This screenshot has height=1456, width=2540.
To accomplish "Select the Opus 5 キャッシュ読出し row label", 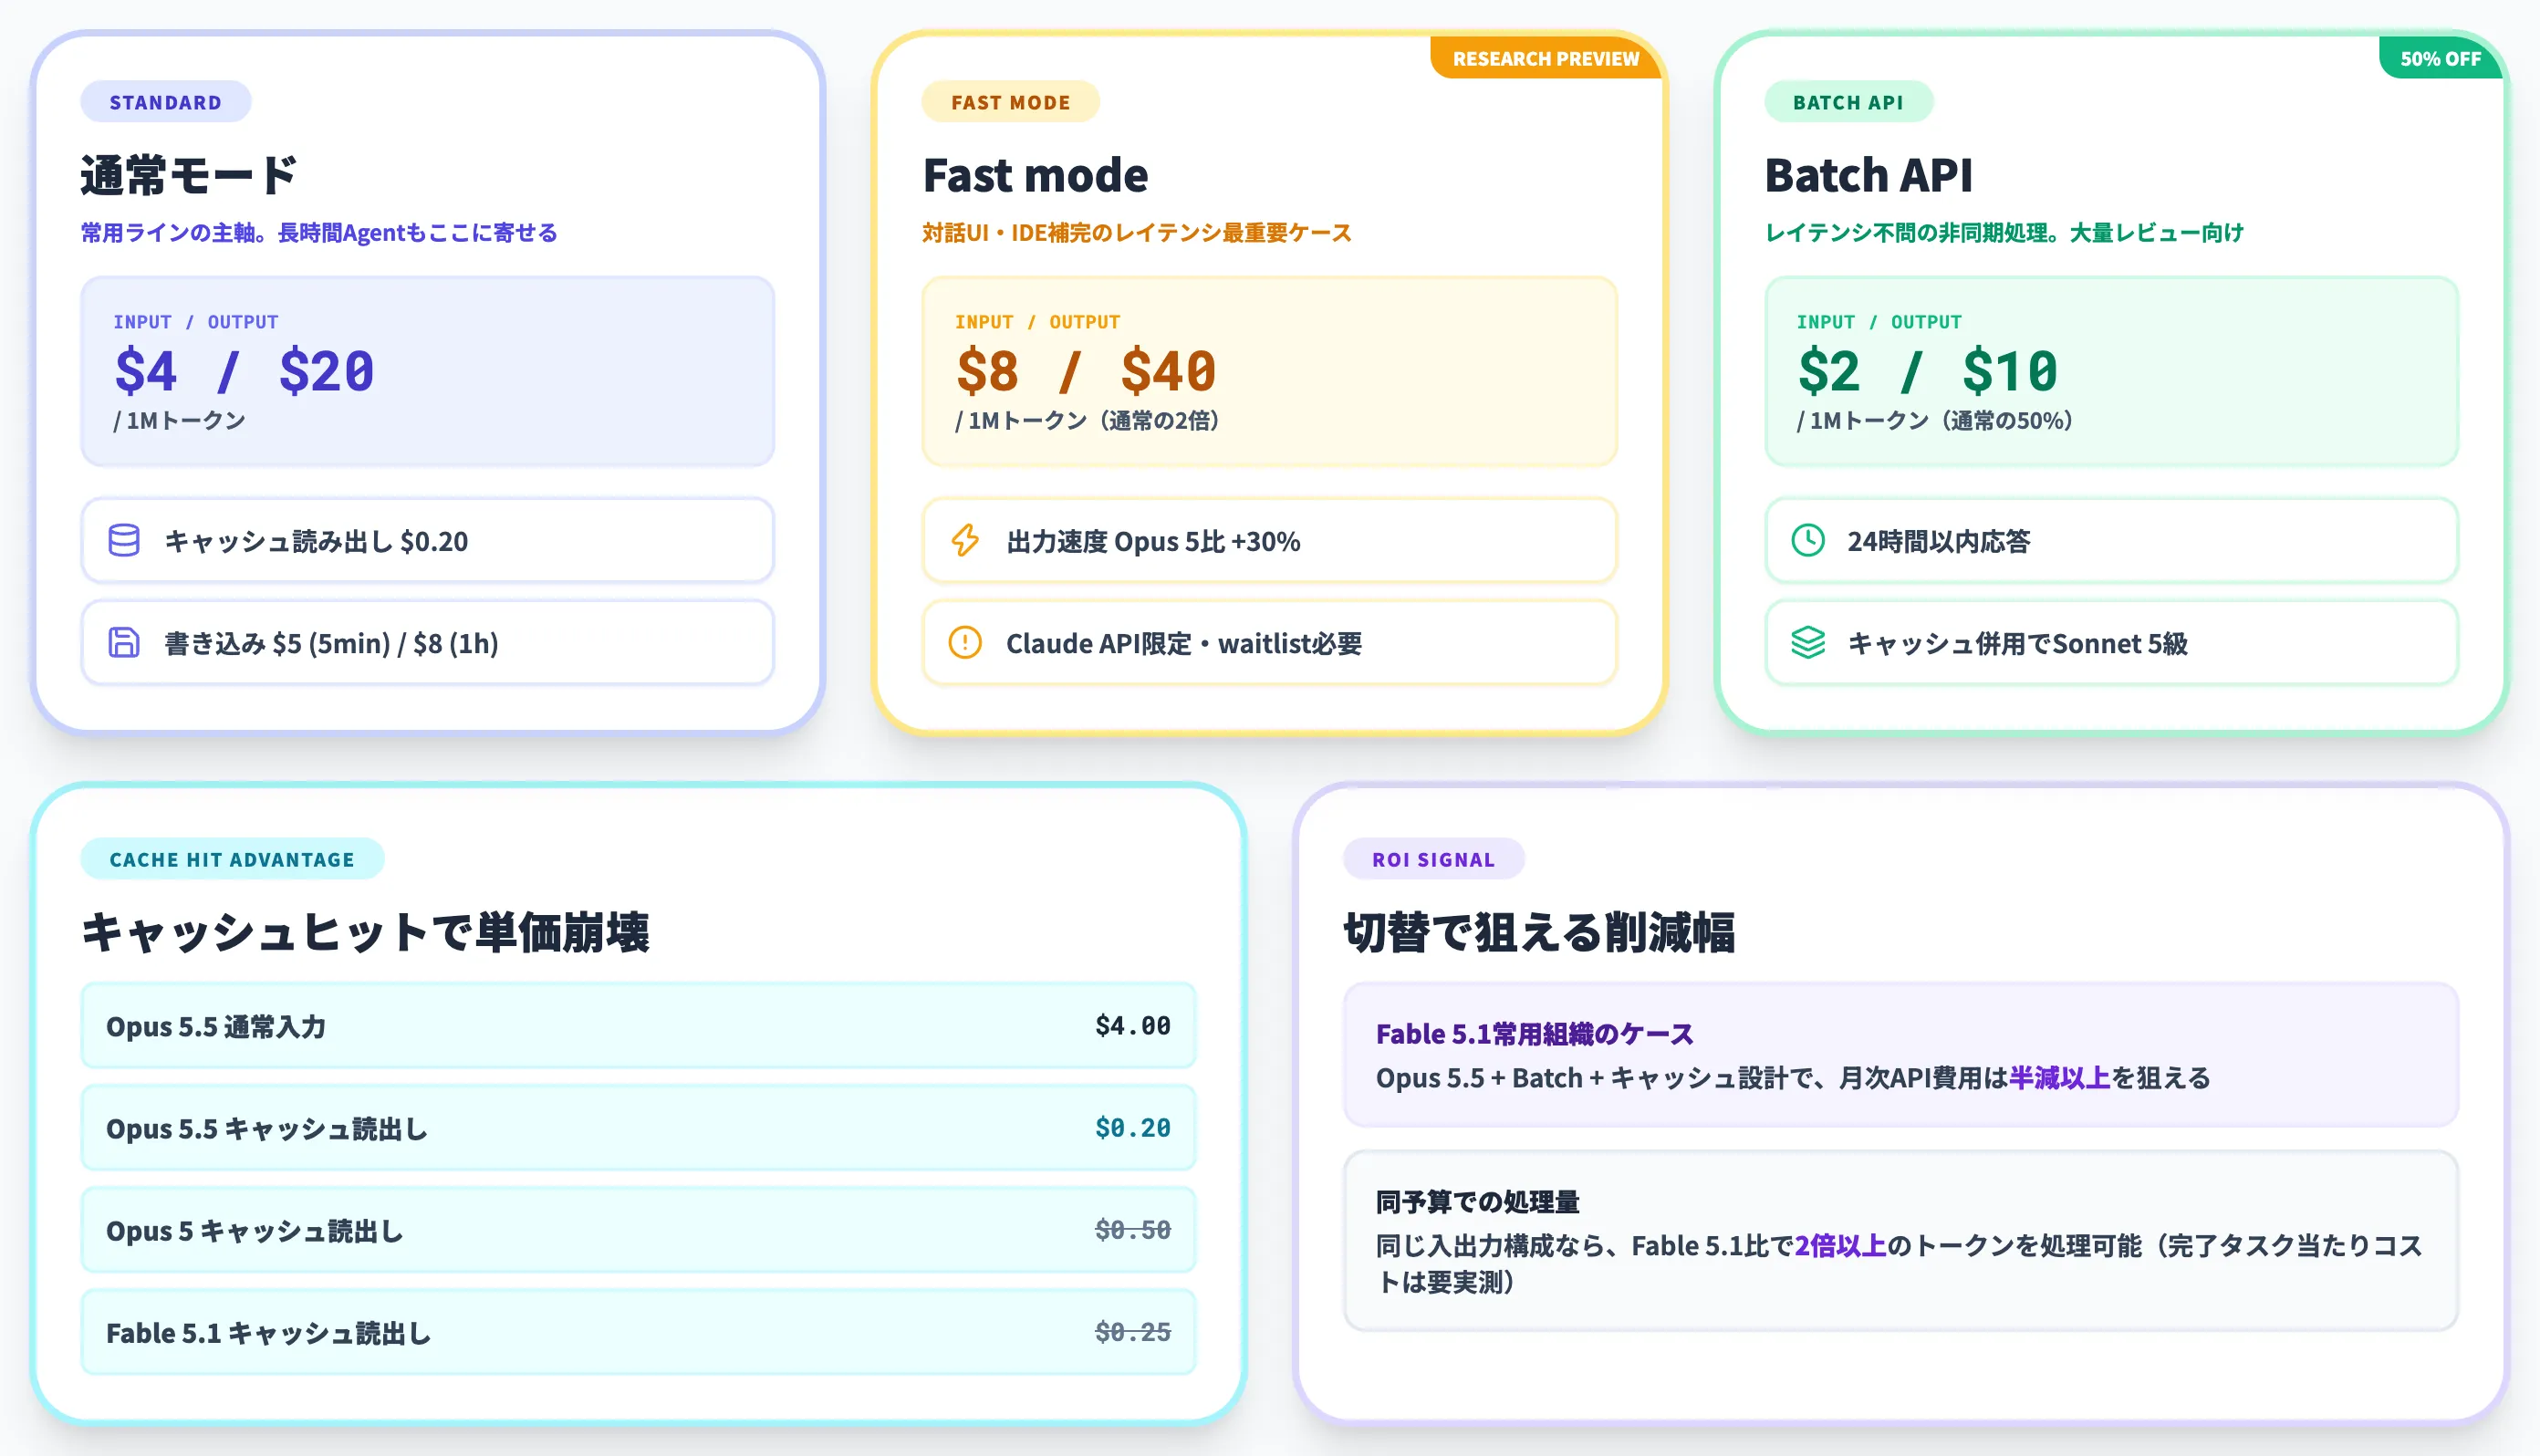I will tap(255, 1230).
